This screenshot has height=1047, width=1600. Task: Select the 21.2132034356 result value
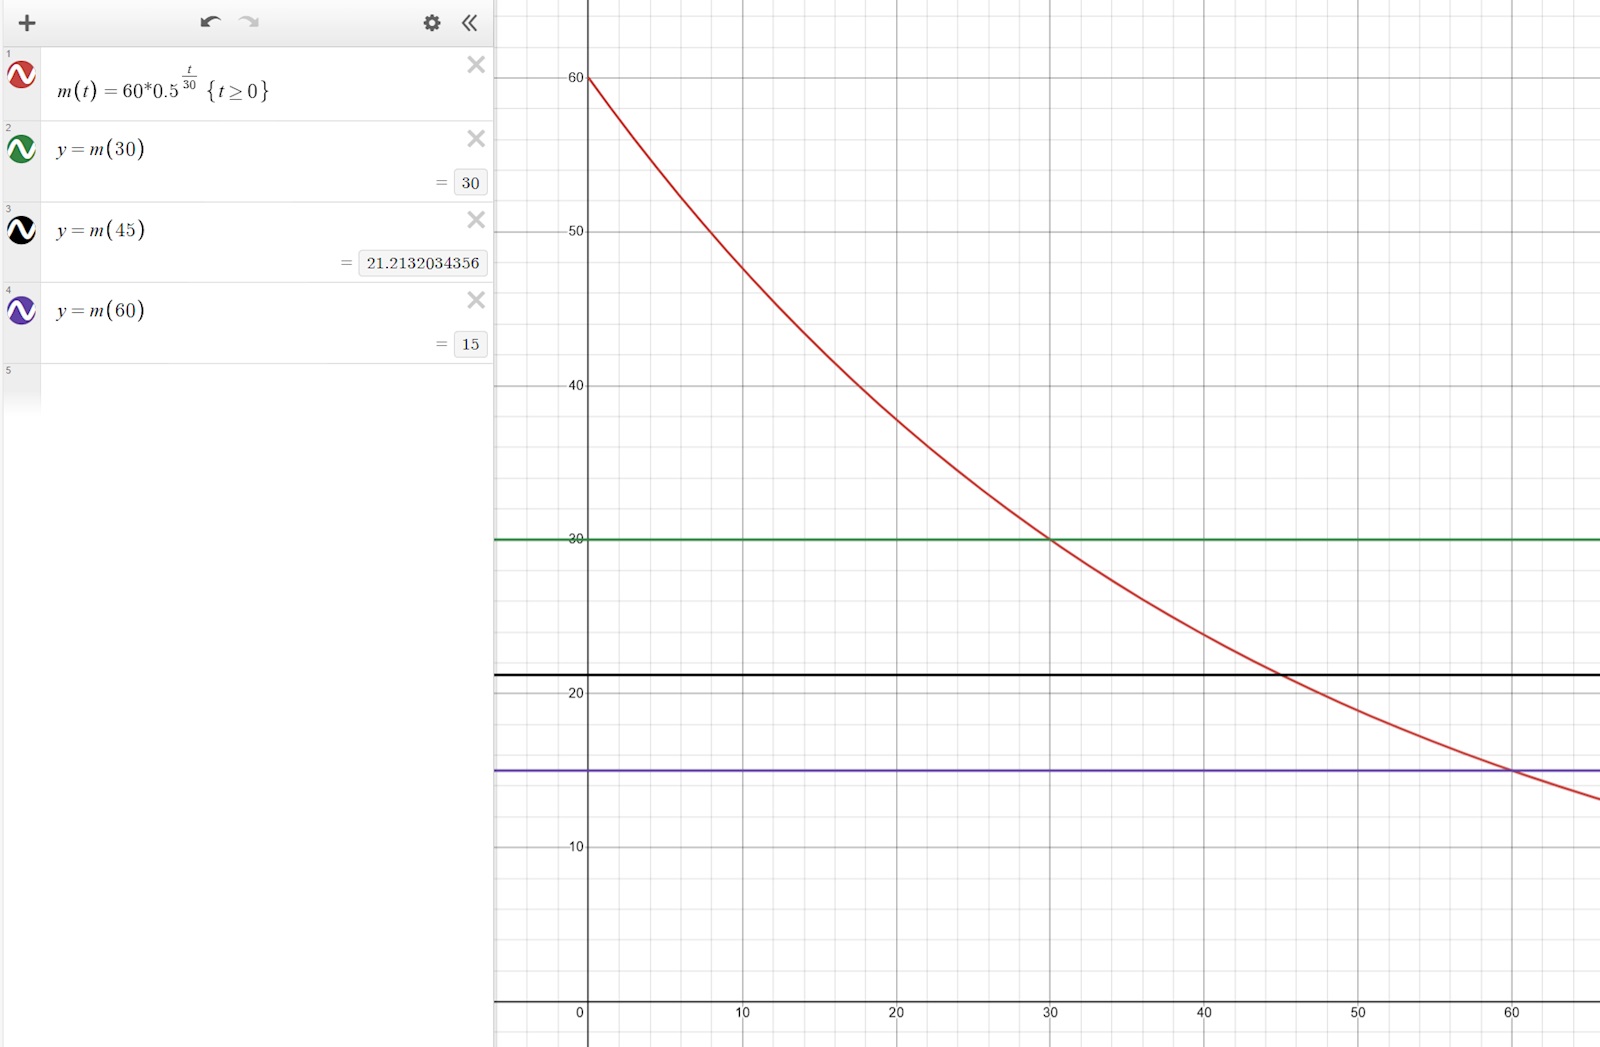[x=423, y=263]
